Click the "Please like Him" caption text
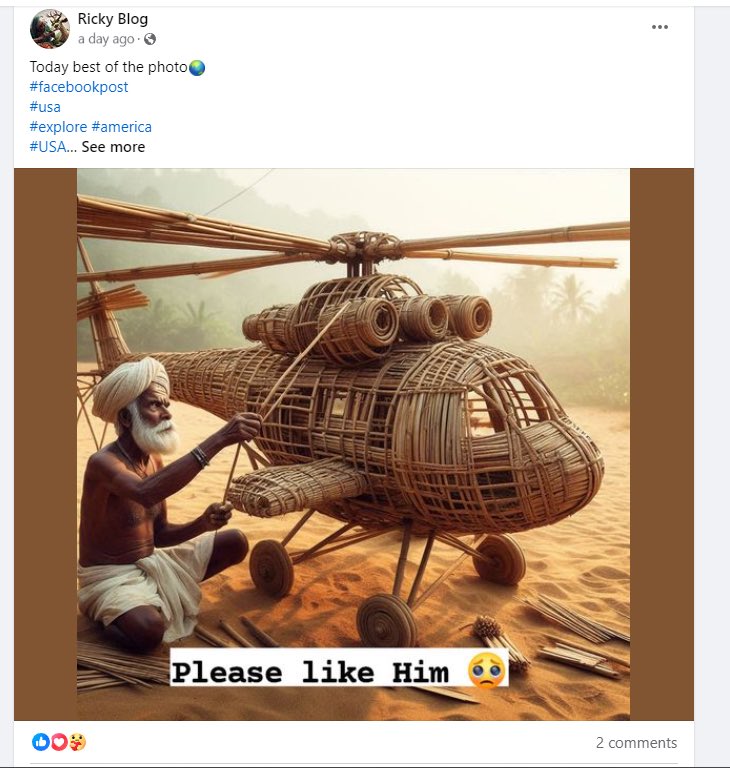This screenshot has height=768, width=730. pos(312,671)
